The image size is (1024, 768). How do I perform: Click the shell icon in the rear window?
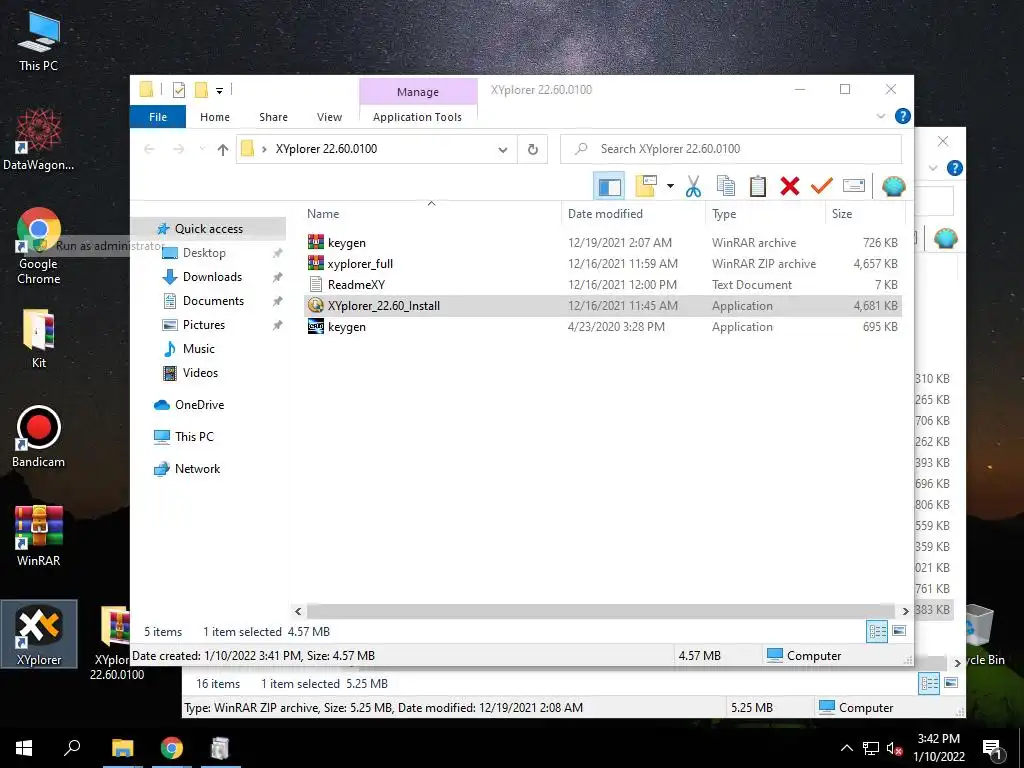coord(945,239)
